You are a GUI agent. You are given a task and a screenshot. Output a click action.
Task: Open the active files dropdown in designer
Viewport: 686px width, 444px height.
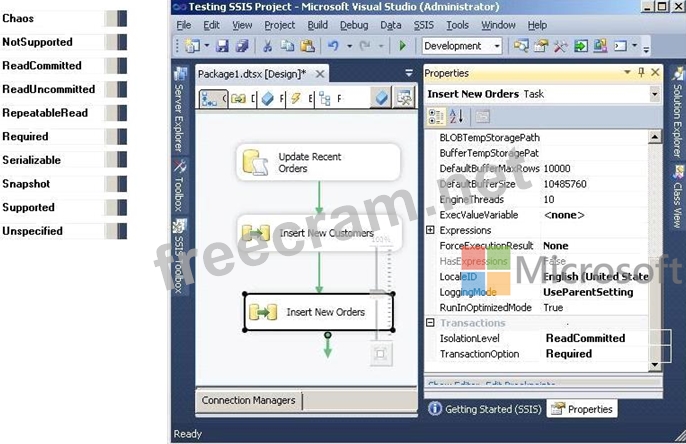click(x=409, y=73)
